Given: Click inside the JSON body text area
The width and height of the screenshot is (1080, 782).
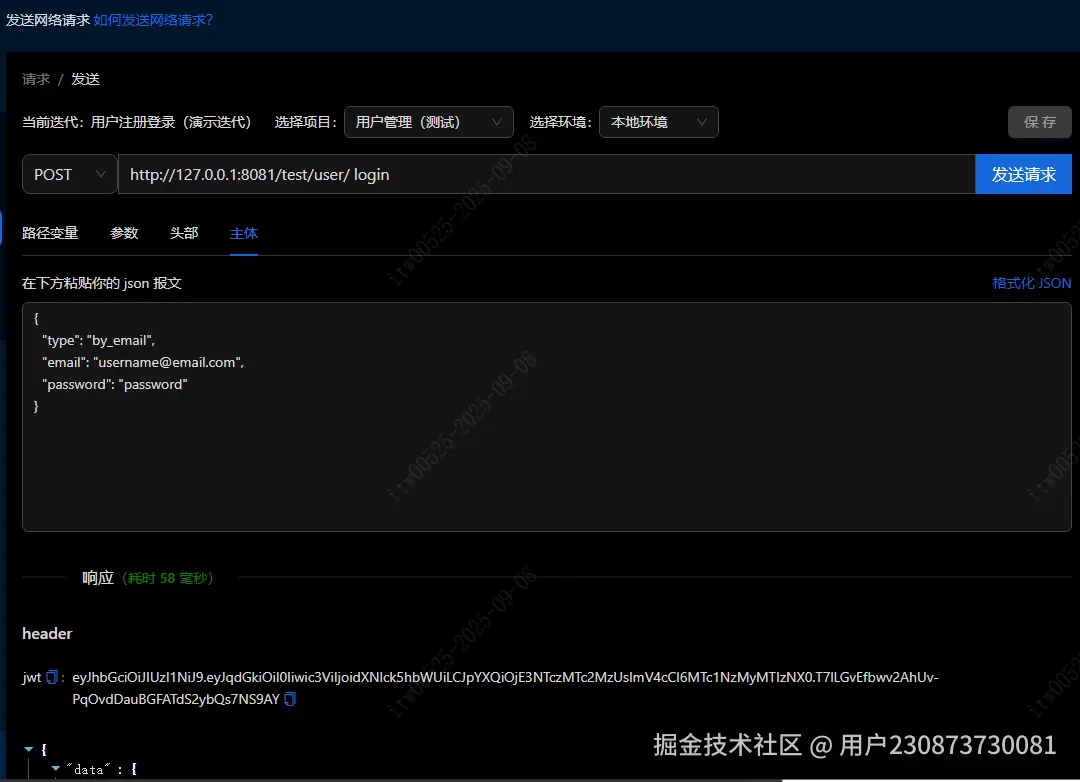Looking at the screenshot, I should click(x=547, y=417).
